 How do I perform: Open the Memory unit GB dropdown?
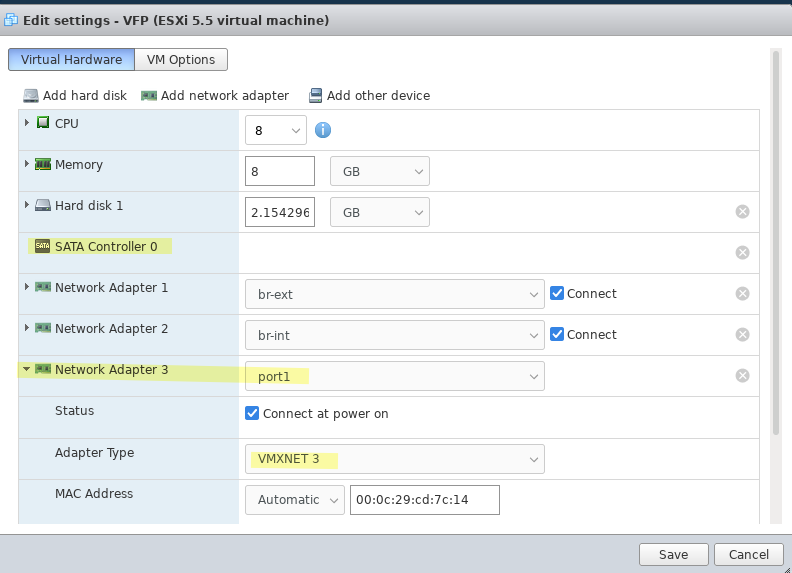380,171
